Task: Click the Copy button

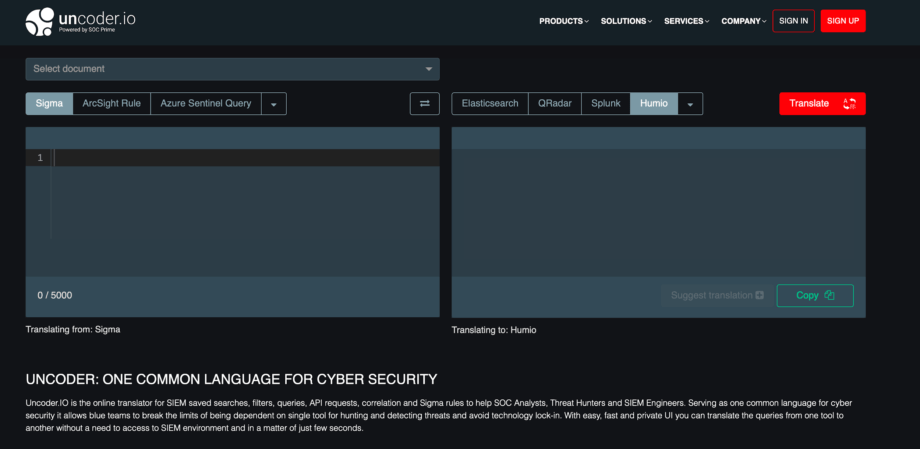Action: 814,295
